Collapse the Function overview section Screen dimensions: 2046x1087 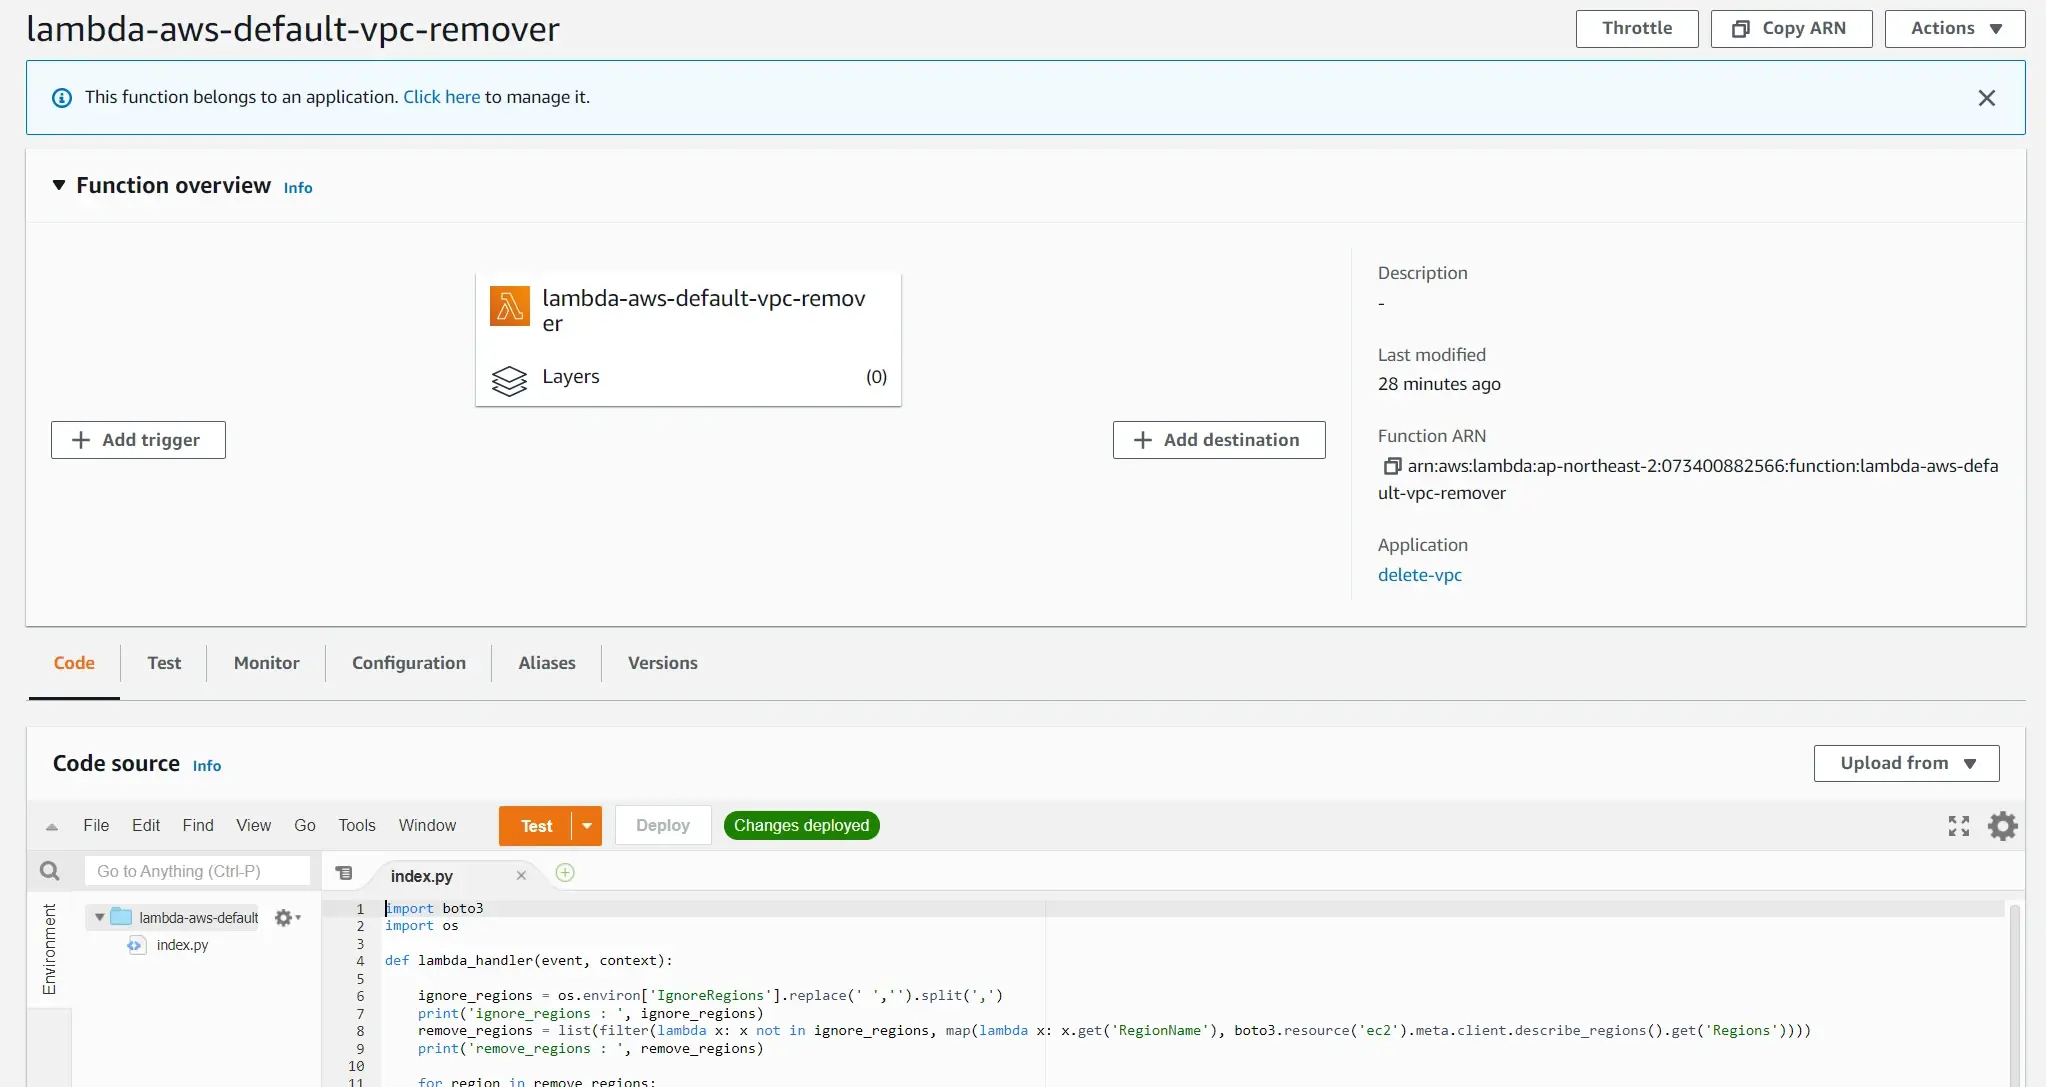pyautogui.click(x=59, y=186)
